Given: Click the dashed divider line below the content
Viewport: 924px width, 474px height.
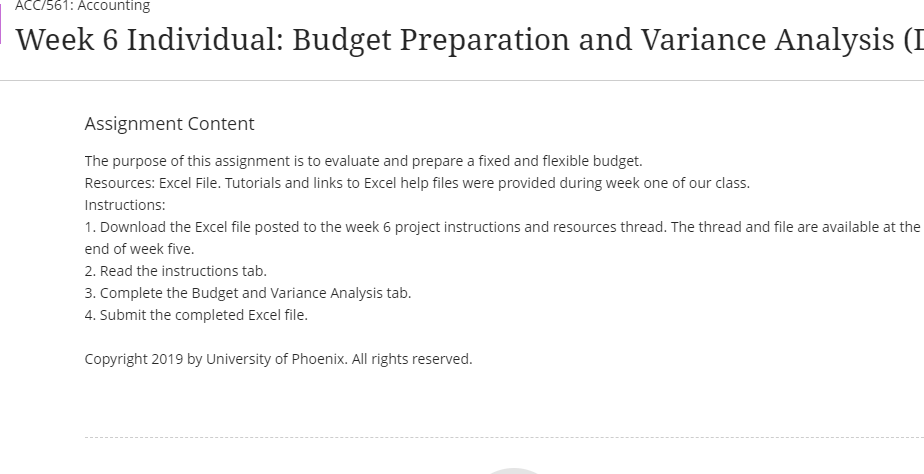Looking at the screenshot, I should [504, 437].
